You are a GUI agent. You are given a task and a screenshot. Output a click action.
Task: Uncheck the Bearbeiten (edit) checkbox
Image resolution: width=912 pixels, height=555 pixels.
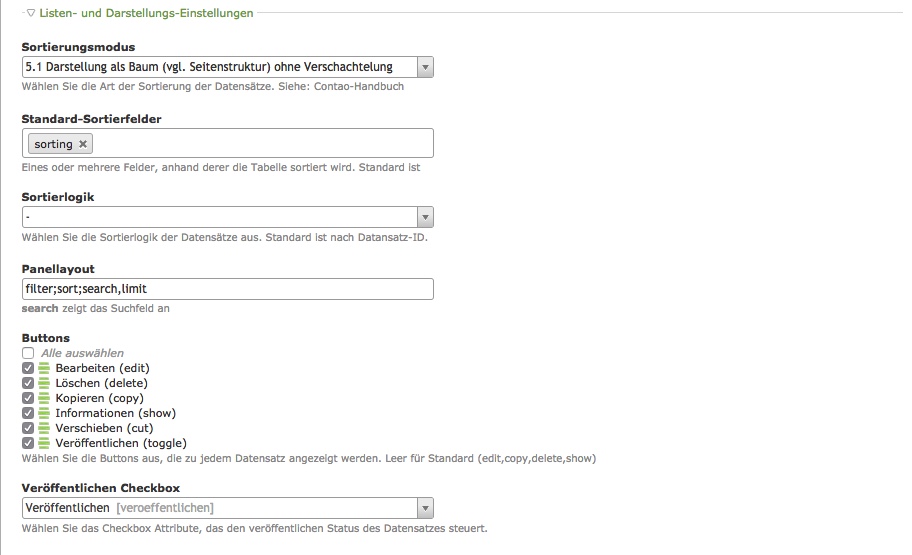point(28,368)
